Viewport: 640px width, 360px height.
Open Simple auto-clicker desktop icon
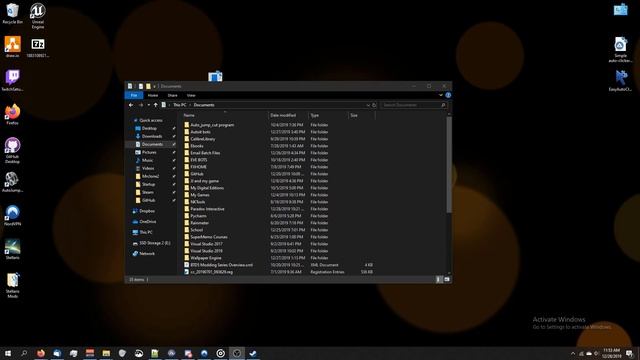[x=620, y=50]
